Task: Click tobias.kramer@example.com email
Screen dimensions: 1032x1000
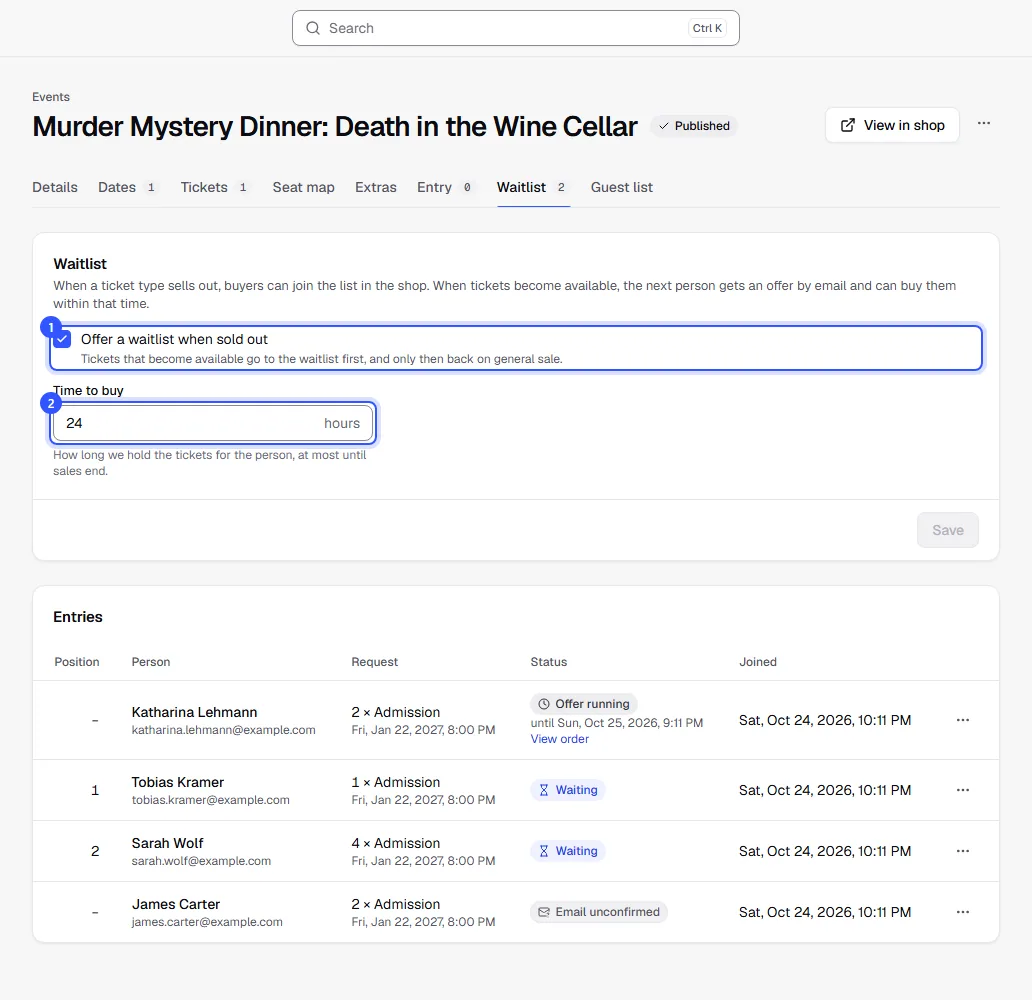Action: click(211, 800)
